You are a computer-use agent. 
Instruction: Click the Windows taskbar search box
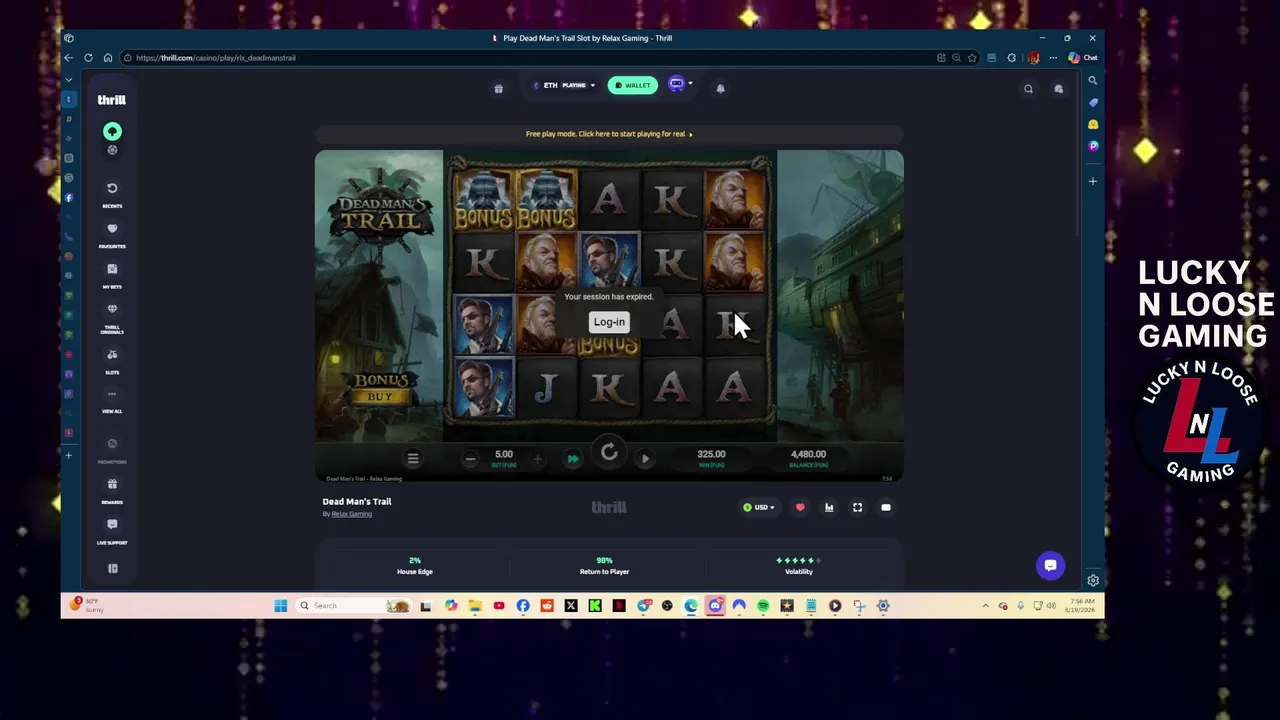(x=354, y=606)
